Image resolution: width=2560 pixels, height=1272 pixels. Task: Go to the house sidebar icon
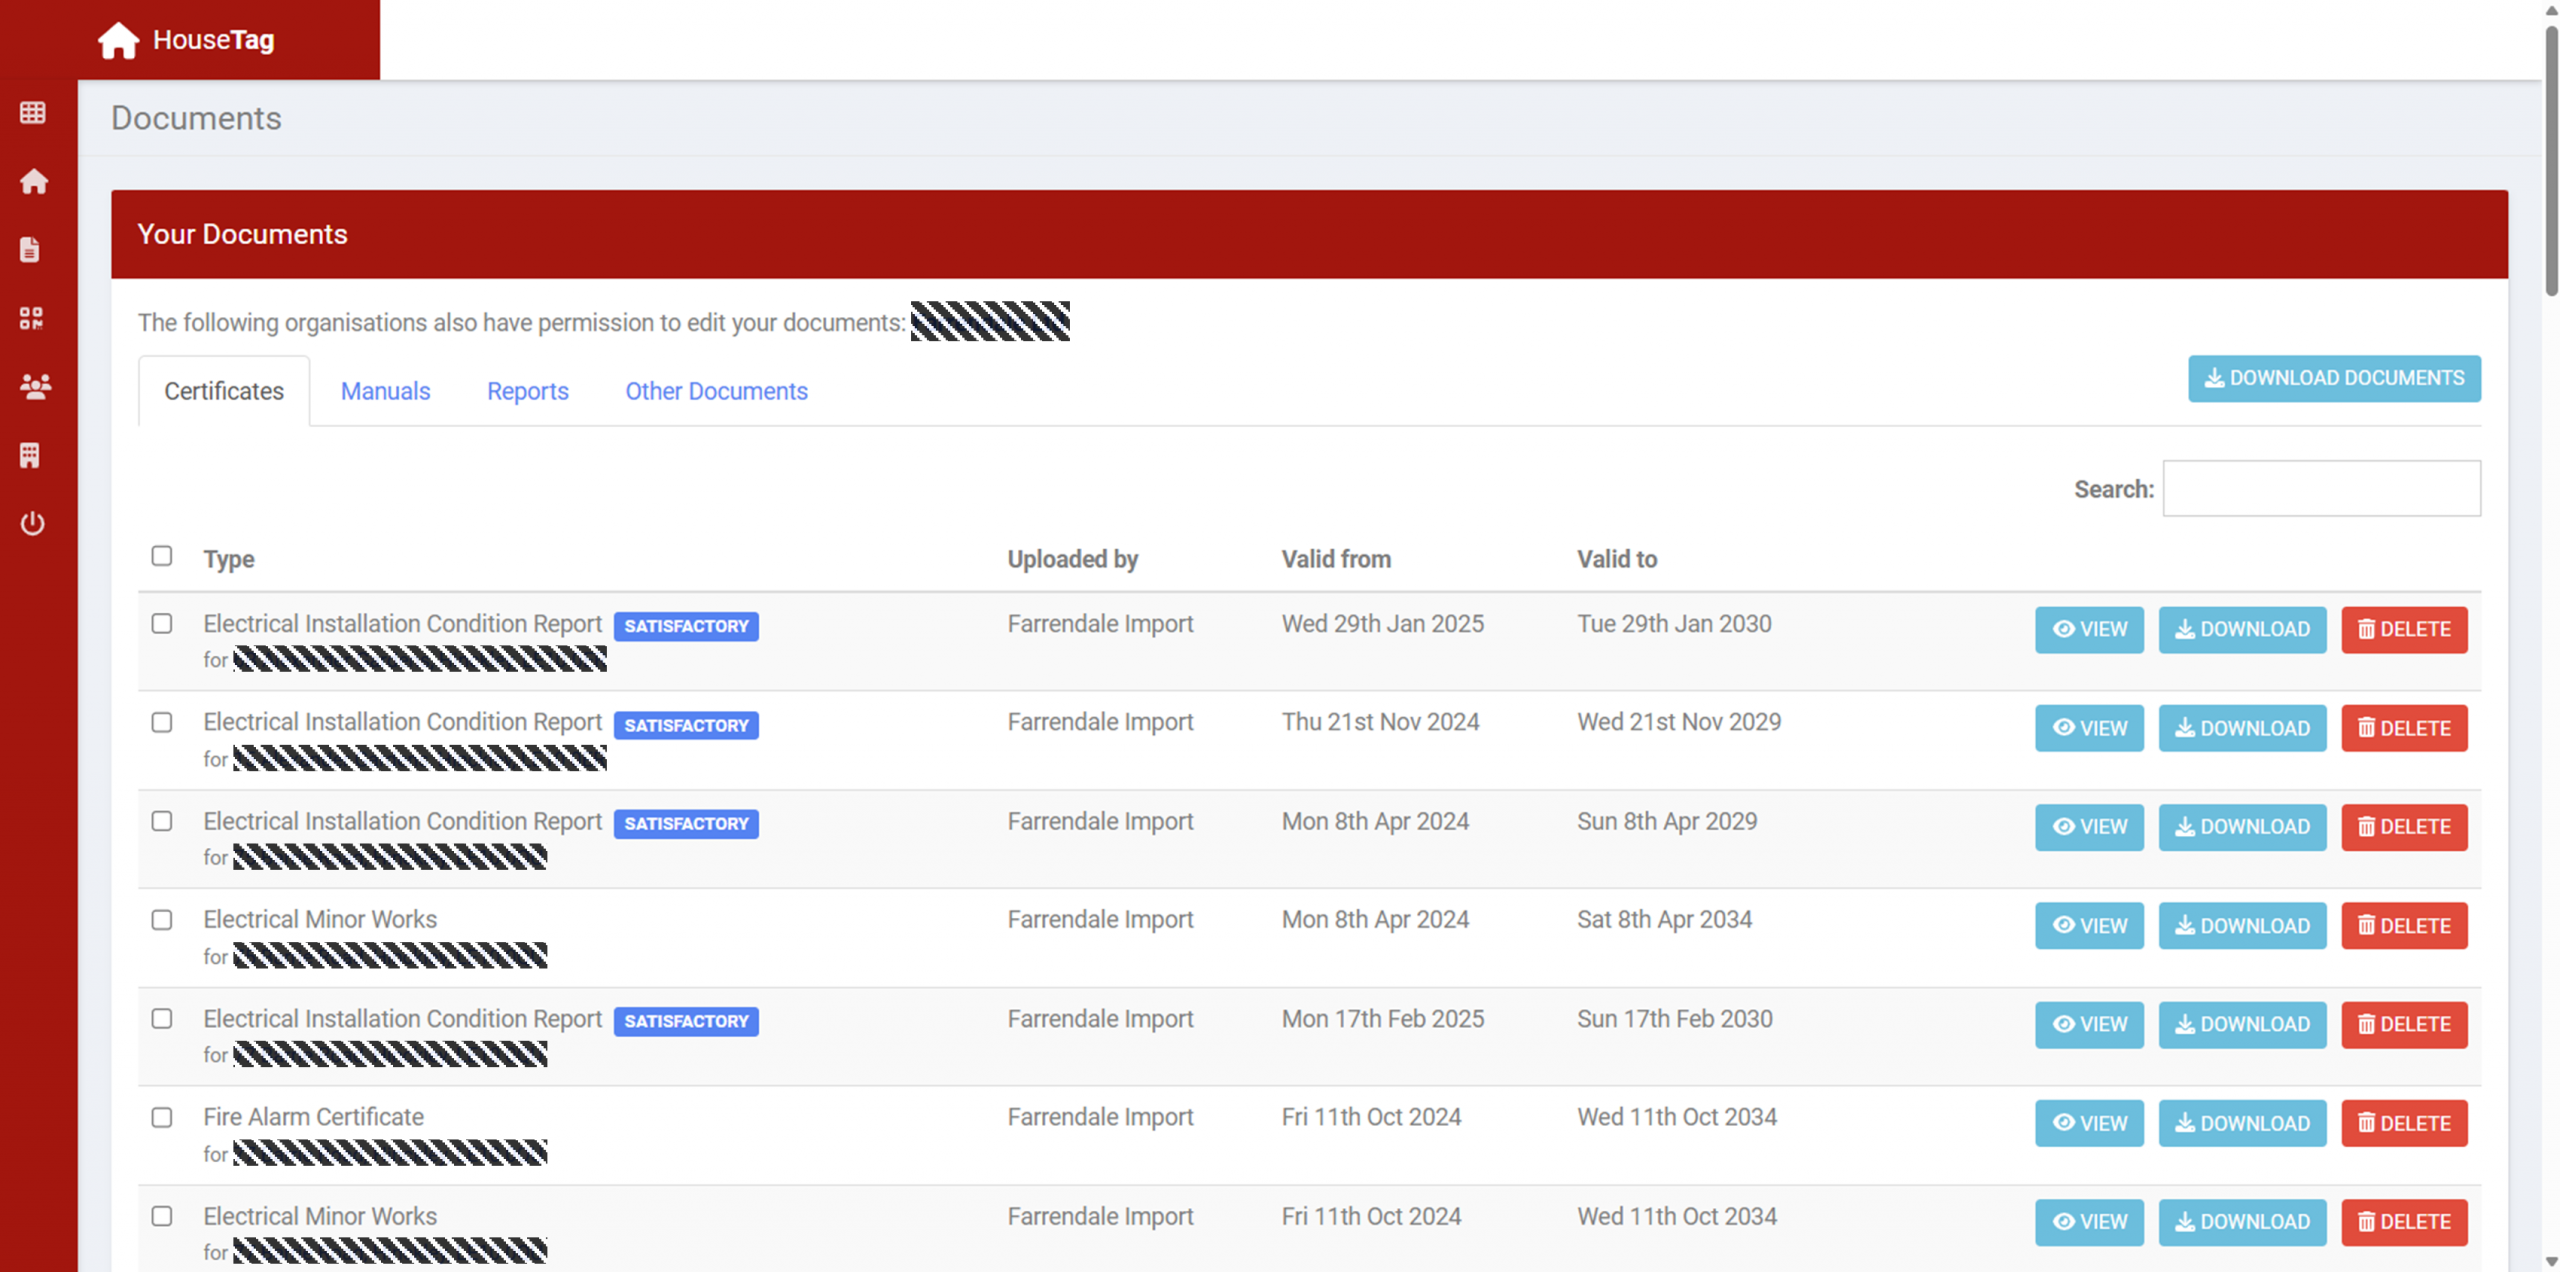(x=33, y=181)
